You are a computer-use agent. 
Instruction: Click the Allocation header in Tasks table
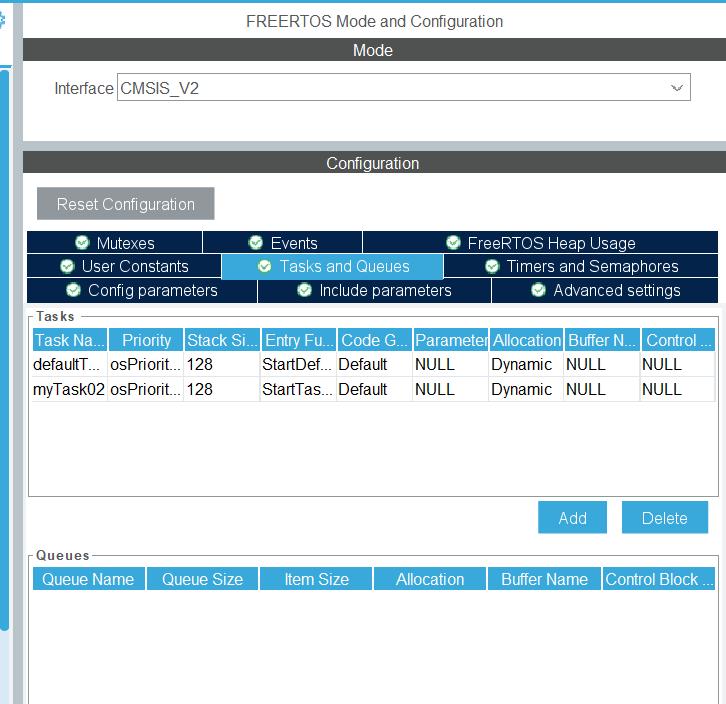coord(527,340)
